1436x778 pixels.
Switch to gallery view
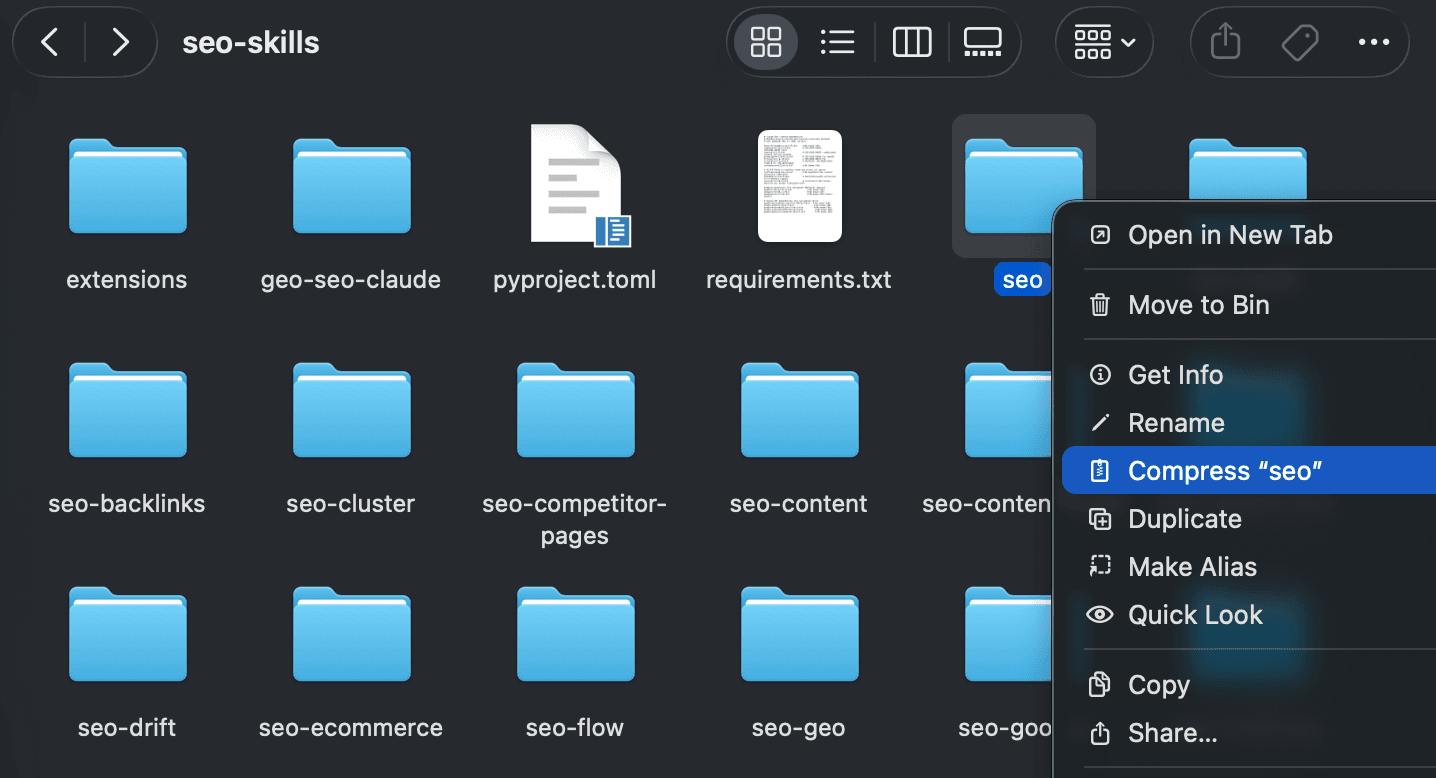[x=983, y=42]
